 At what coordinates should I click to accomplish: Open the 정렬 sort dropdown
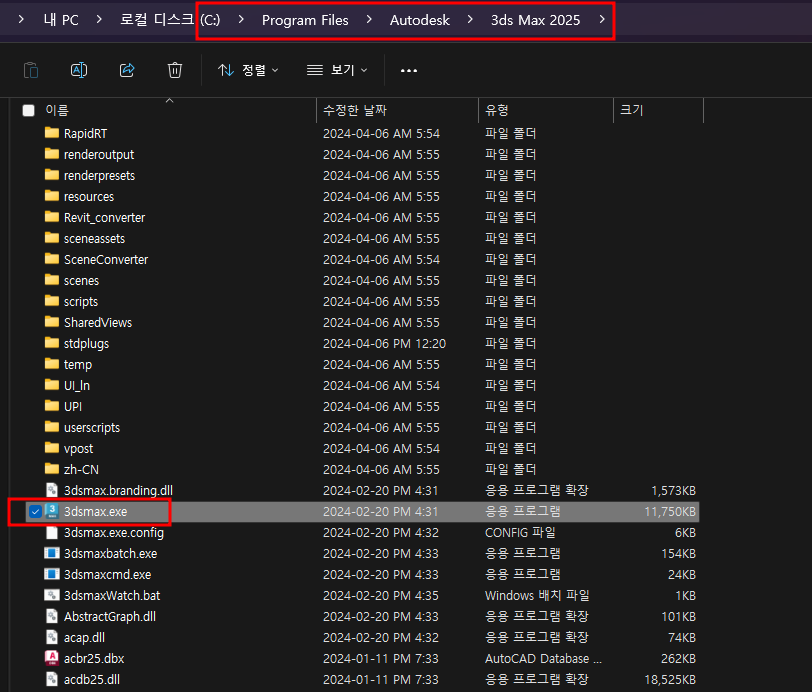point(248,70)
